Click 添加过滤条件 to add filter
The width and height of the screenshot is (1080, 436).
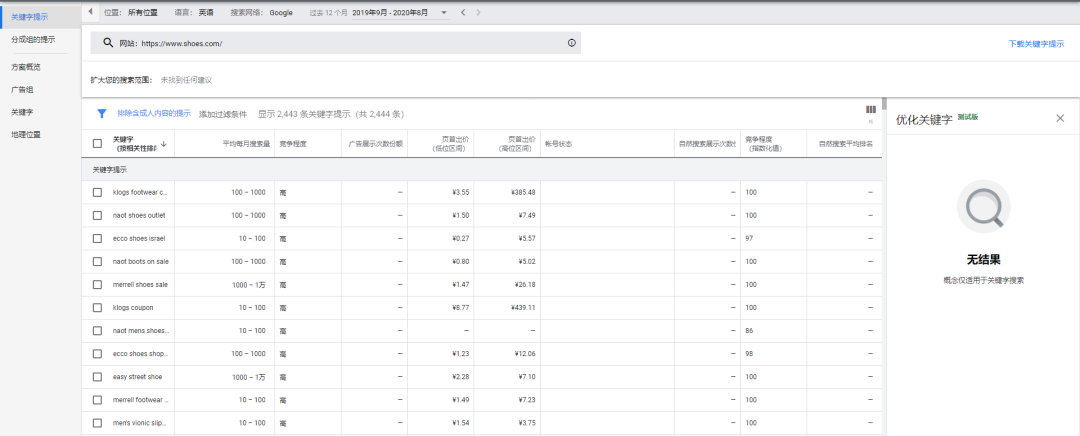[x=222, y=114]
